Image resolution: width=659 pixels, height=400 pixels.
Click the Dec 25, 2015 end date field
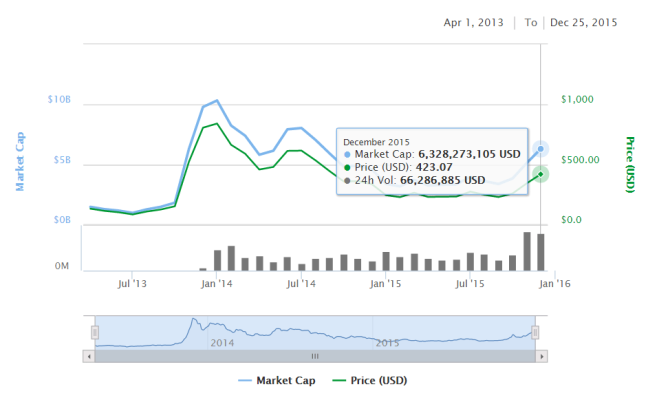(583, 23)
